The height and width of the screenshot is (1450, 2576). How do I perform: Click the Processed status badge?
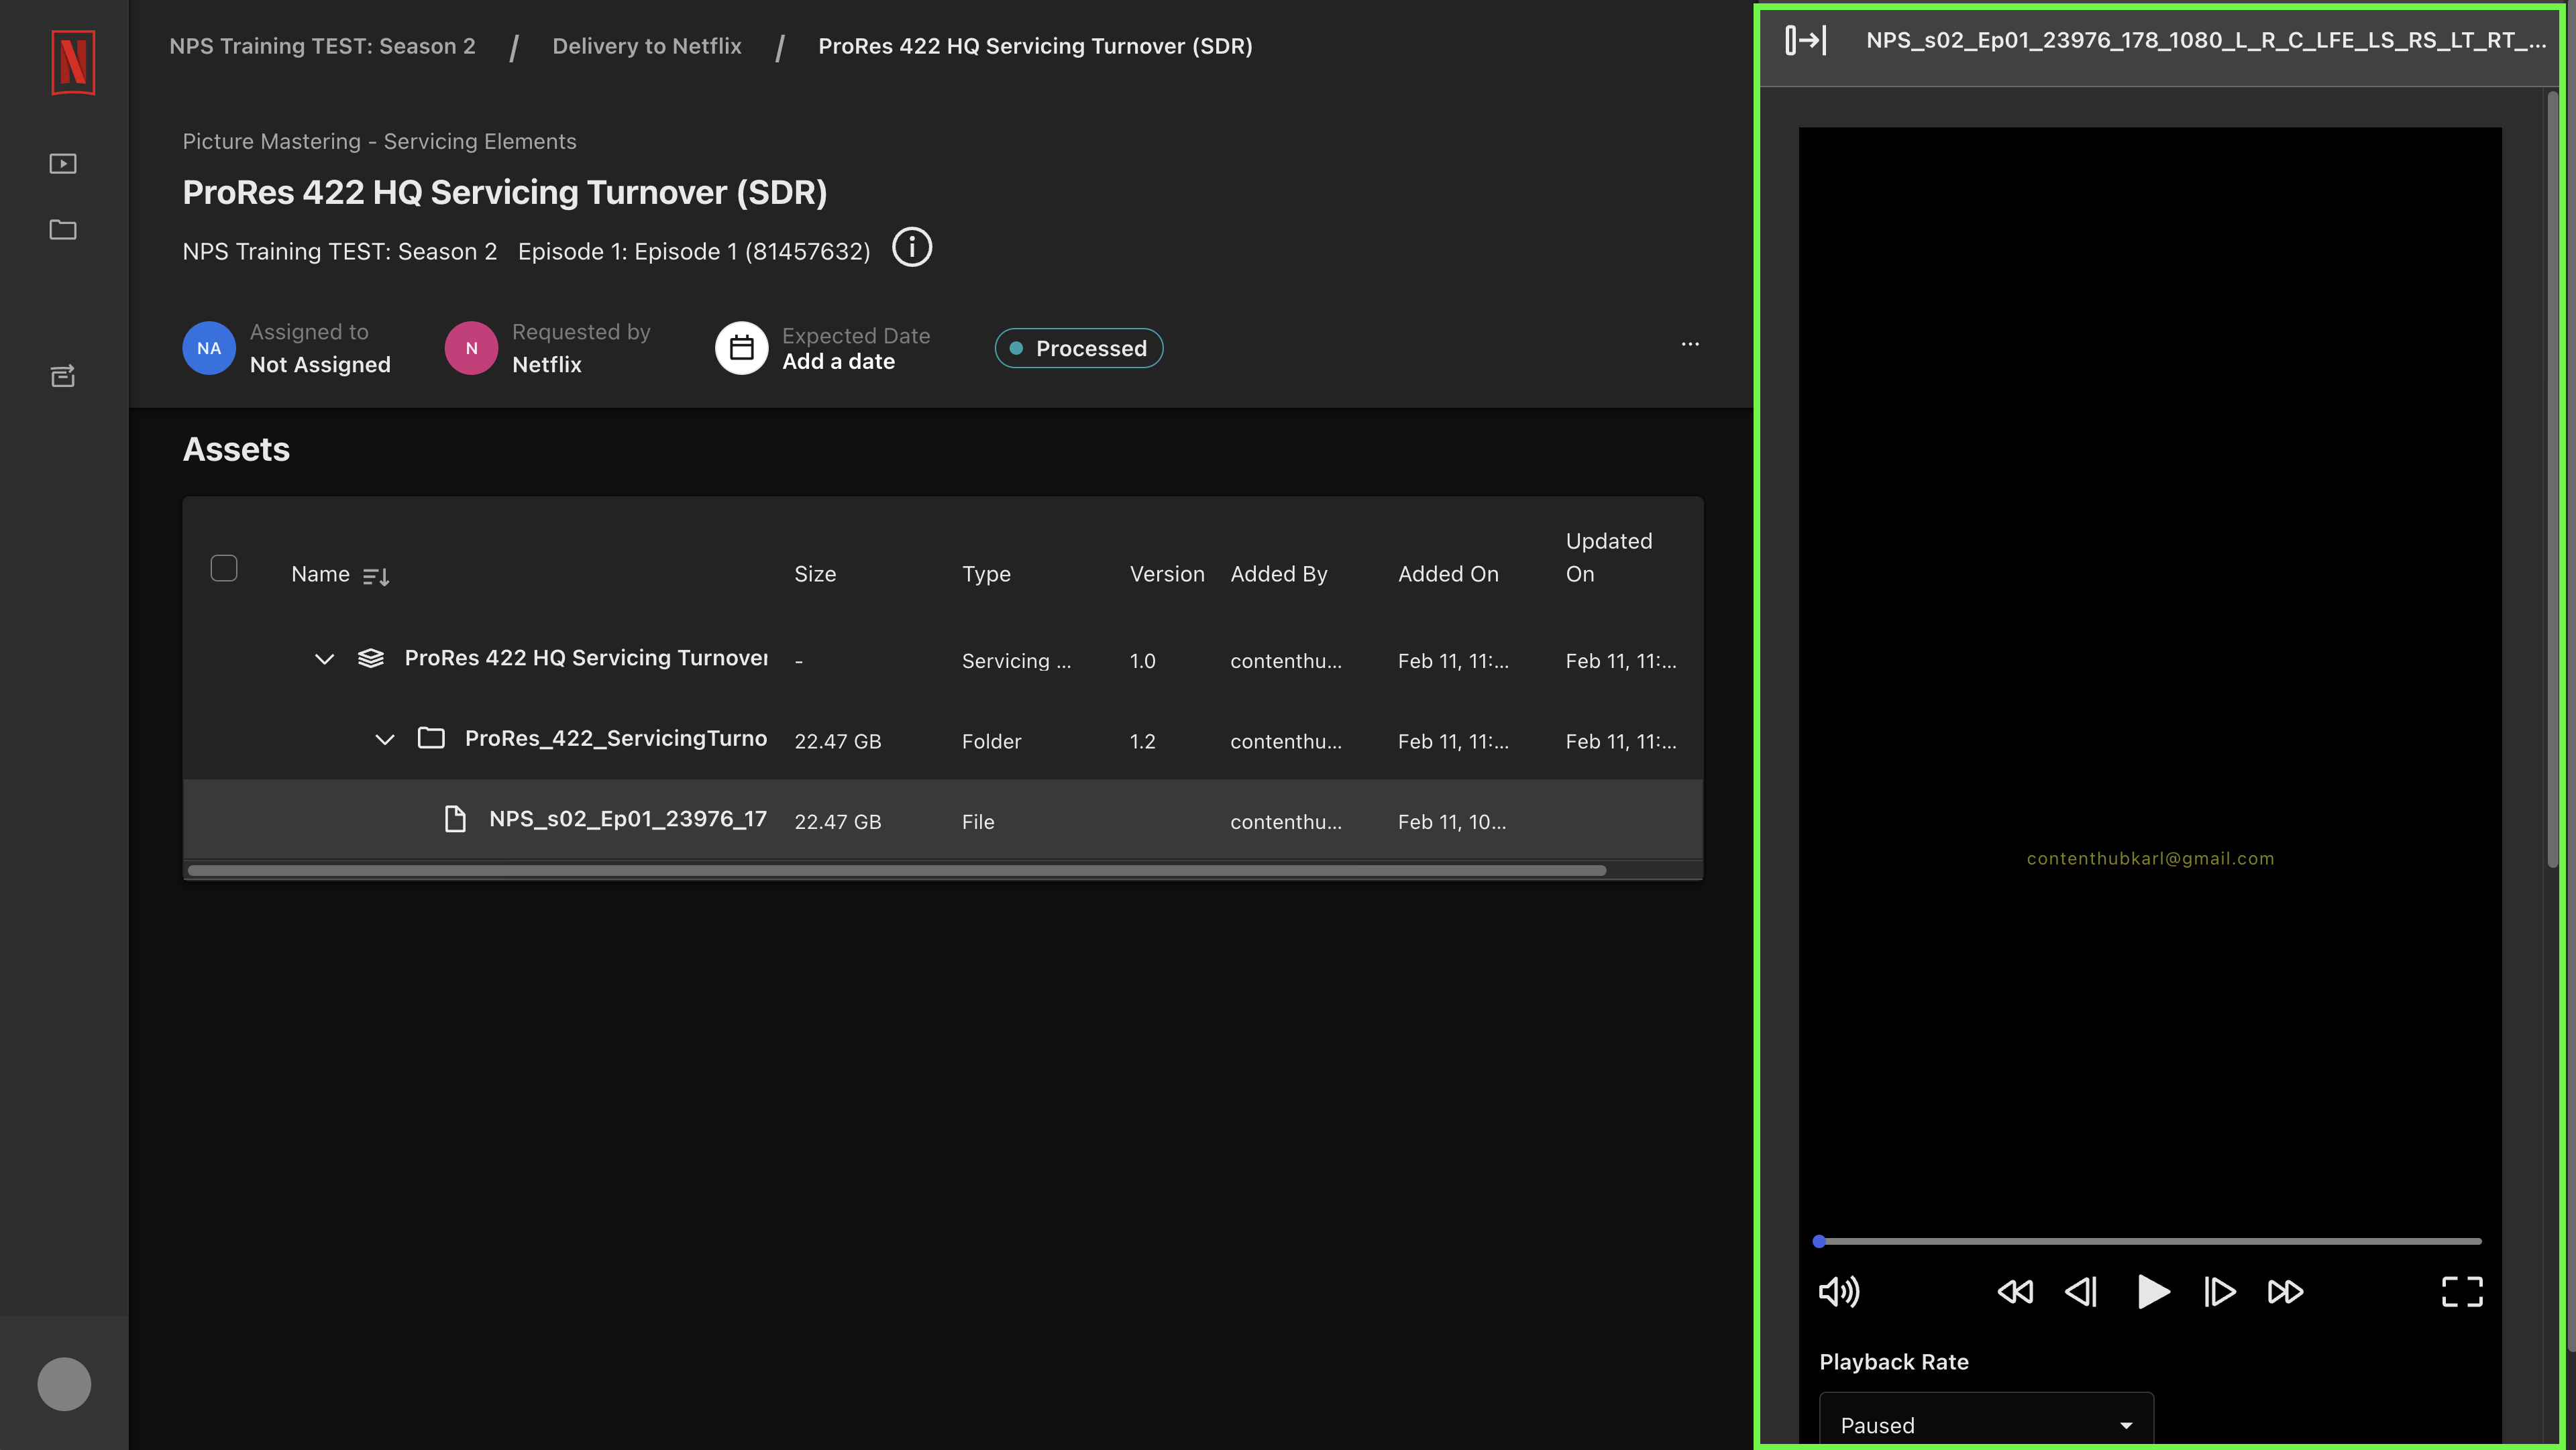click(1079, 348)
